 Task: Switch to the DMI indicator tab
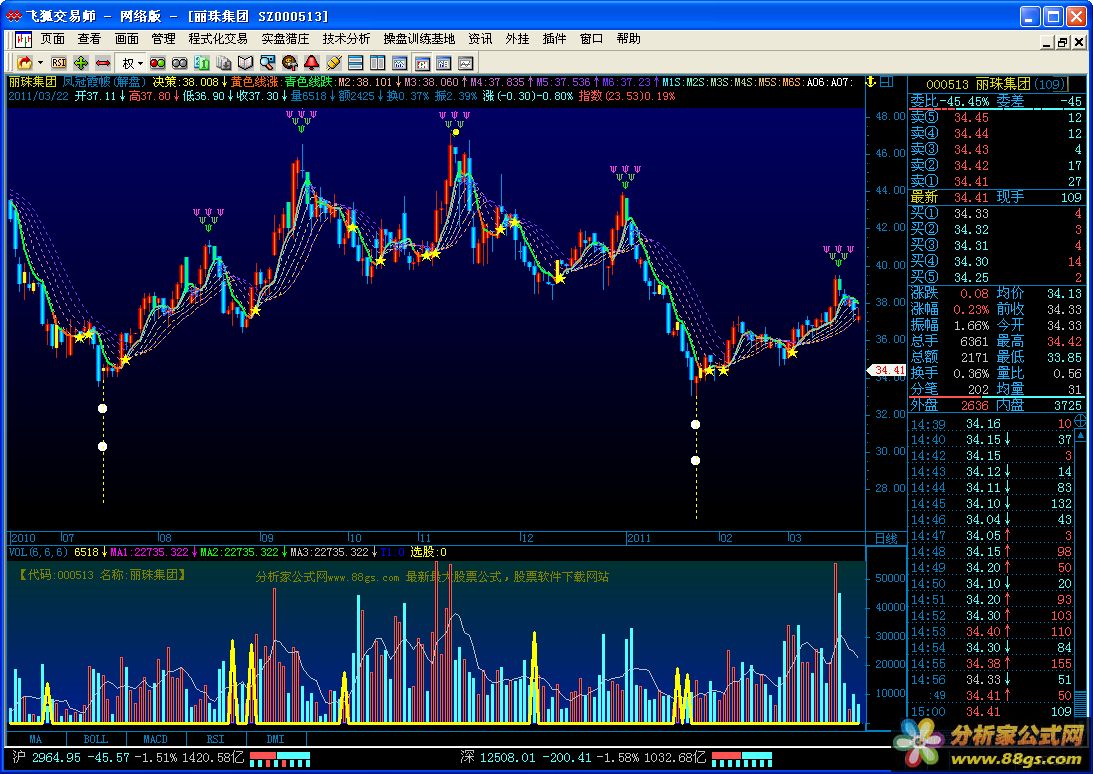[275, 739]
